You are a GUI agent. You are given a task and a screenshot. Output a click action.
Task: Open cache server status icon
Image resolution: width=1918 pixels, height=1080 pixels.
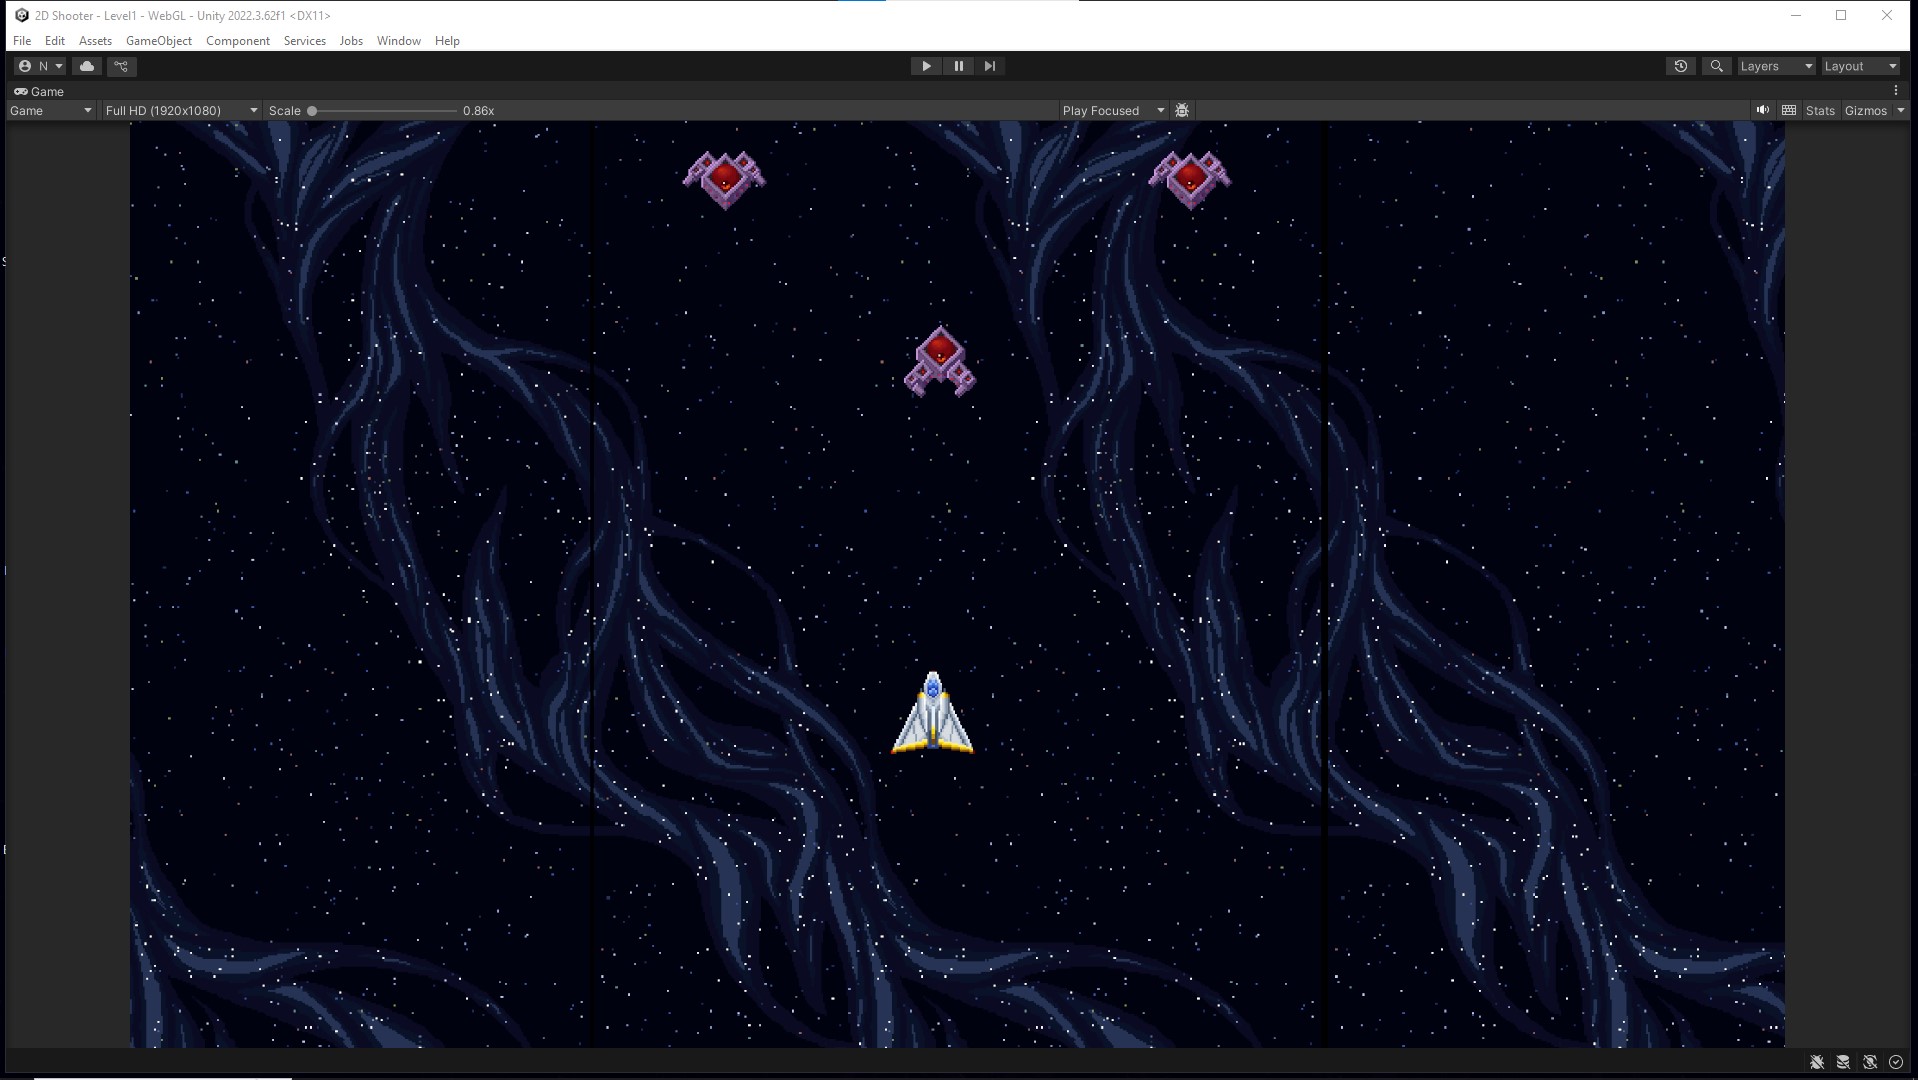coord(1843,1062)
